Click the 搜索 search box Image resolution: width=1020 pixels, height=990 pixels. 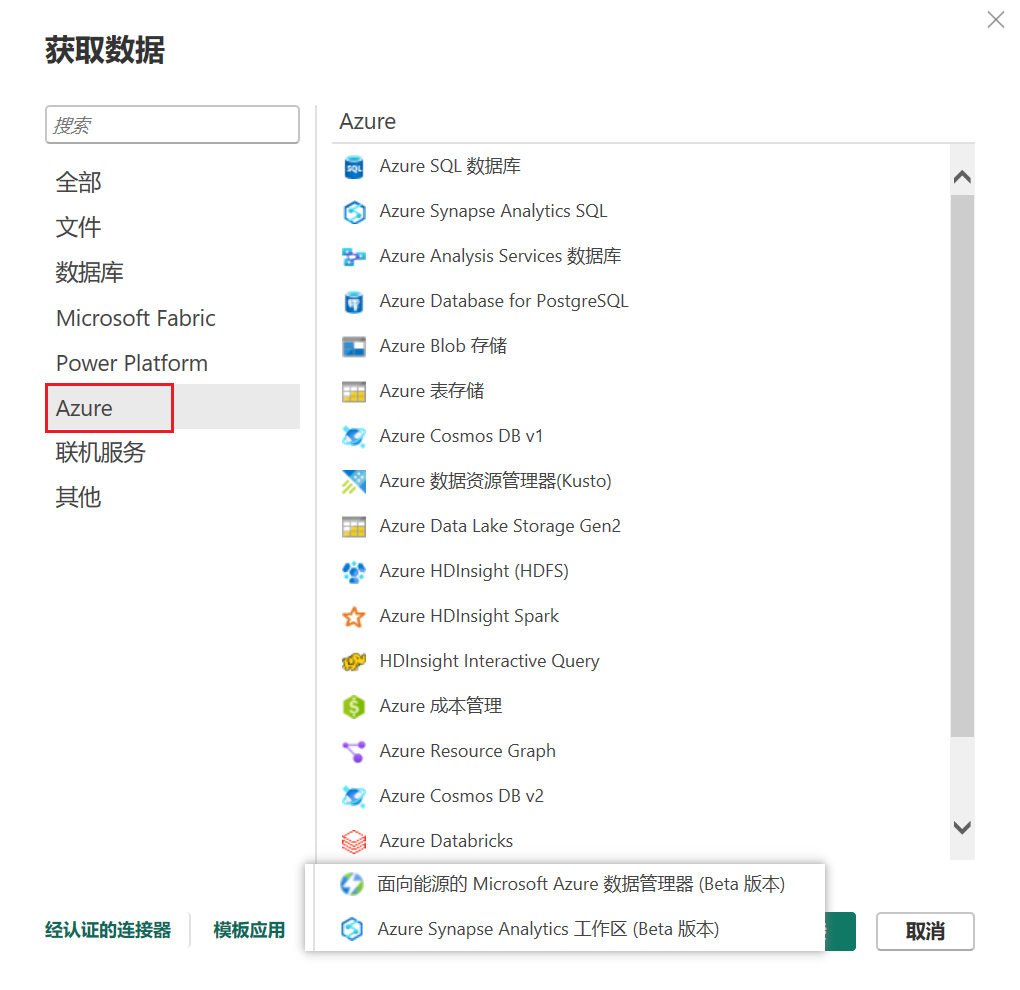point(172,125)
